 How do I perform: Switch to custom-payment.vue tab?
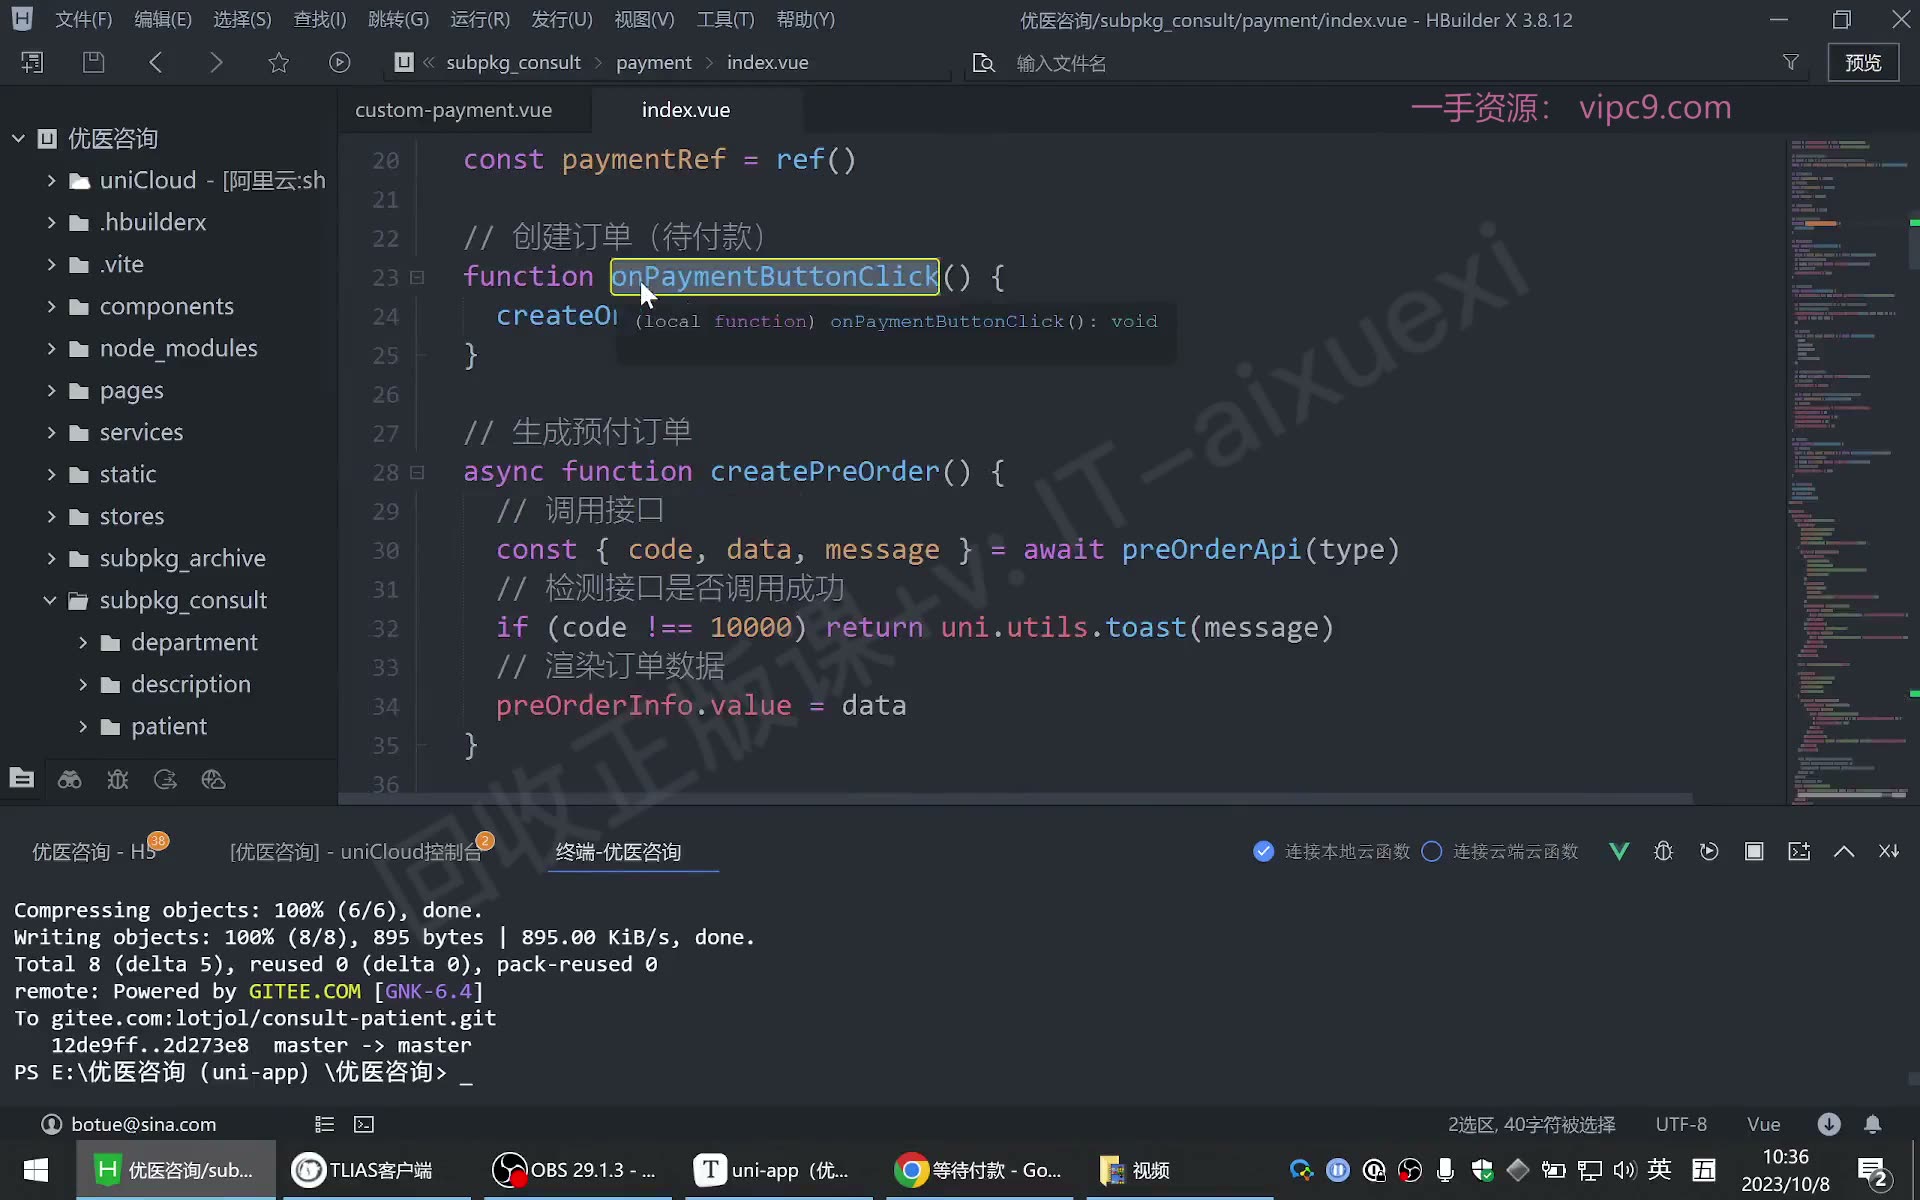454,110
